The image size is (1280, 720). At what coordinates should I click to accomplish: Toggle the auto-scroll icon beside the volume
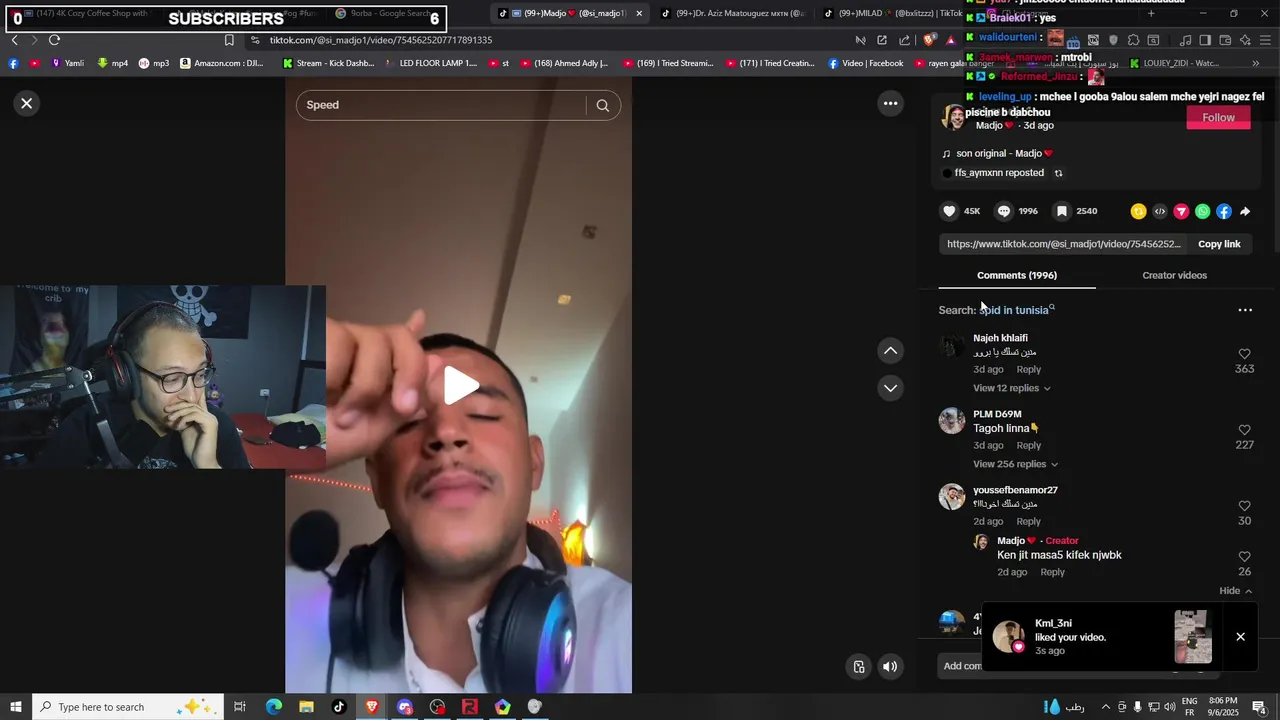click(x=858, y=667)
